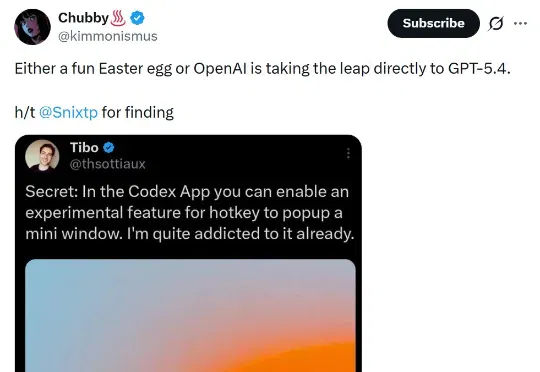This screenshot has height=372, width=540.
Task: Subscribe to Chubby
Action: [434, 23]
